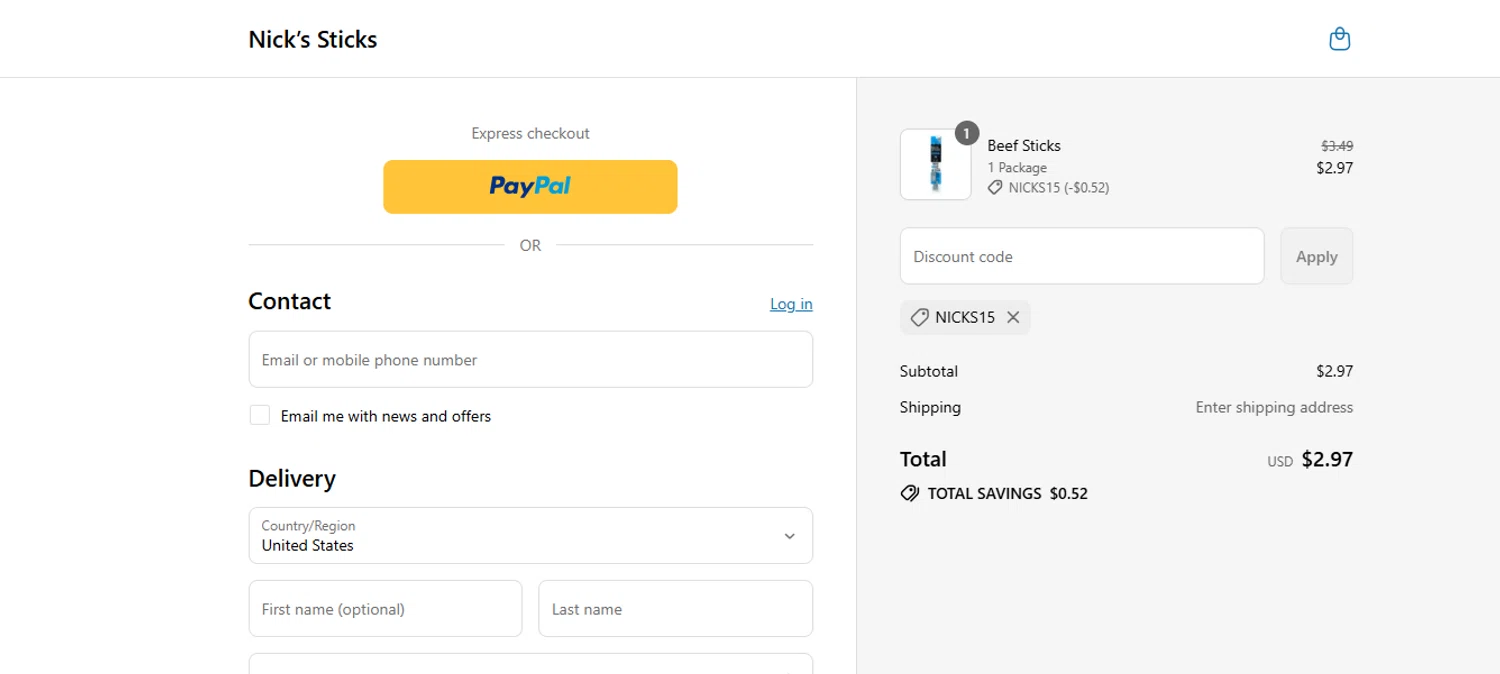Open the shopping bag cart icon

tap(1339, 39)
